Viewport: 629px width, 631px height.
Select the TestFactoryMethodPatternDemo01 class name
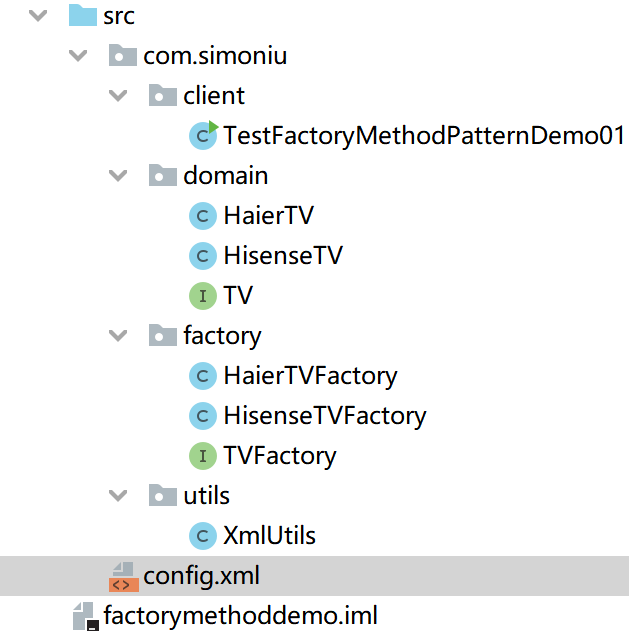tap(424, 136)
